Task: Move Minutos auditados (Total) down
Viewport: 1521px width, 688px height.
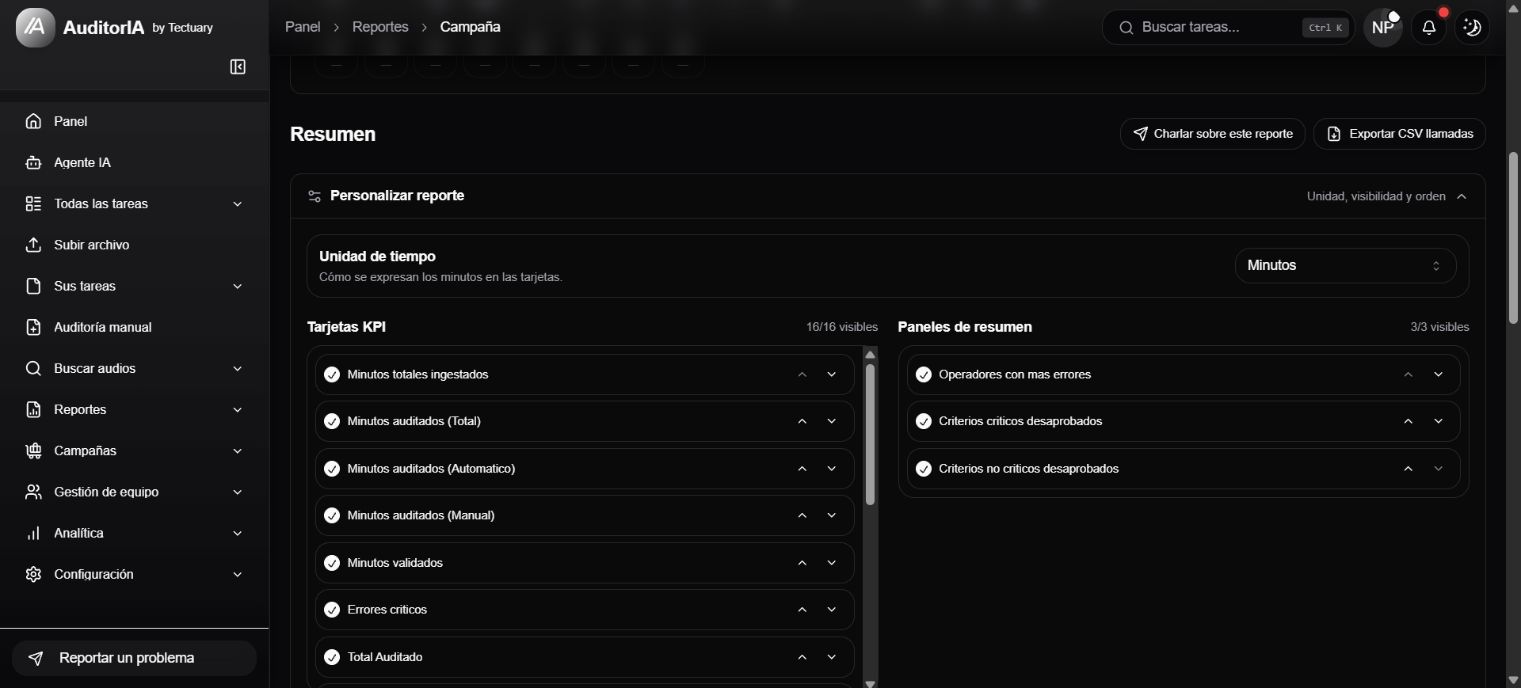Action: pyautogui.click(x=831, y=421)
